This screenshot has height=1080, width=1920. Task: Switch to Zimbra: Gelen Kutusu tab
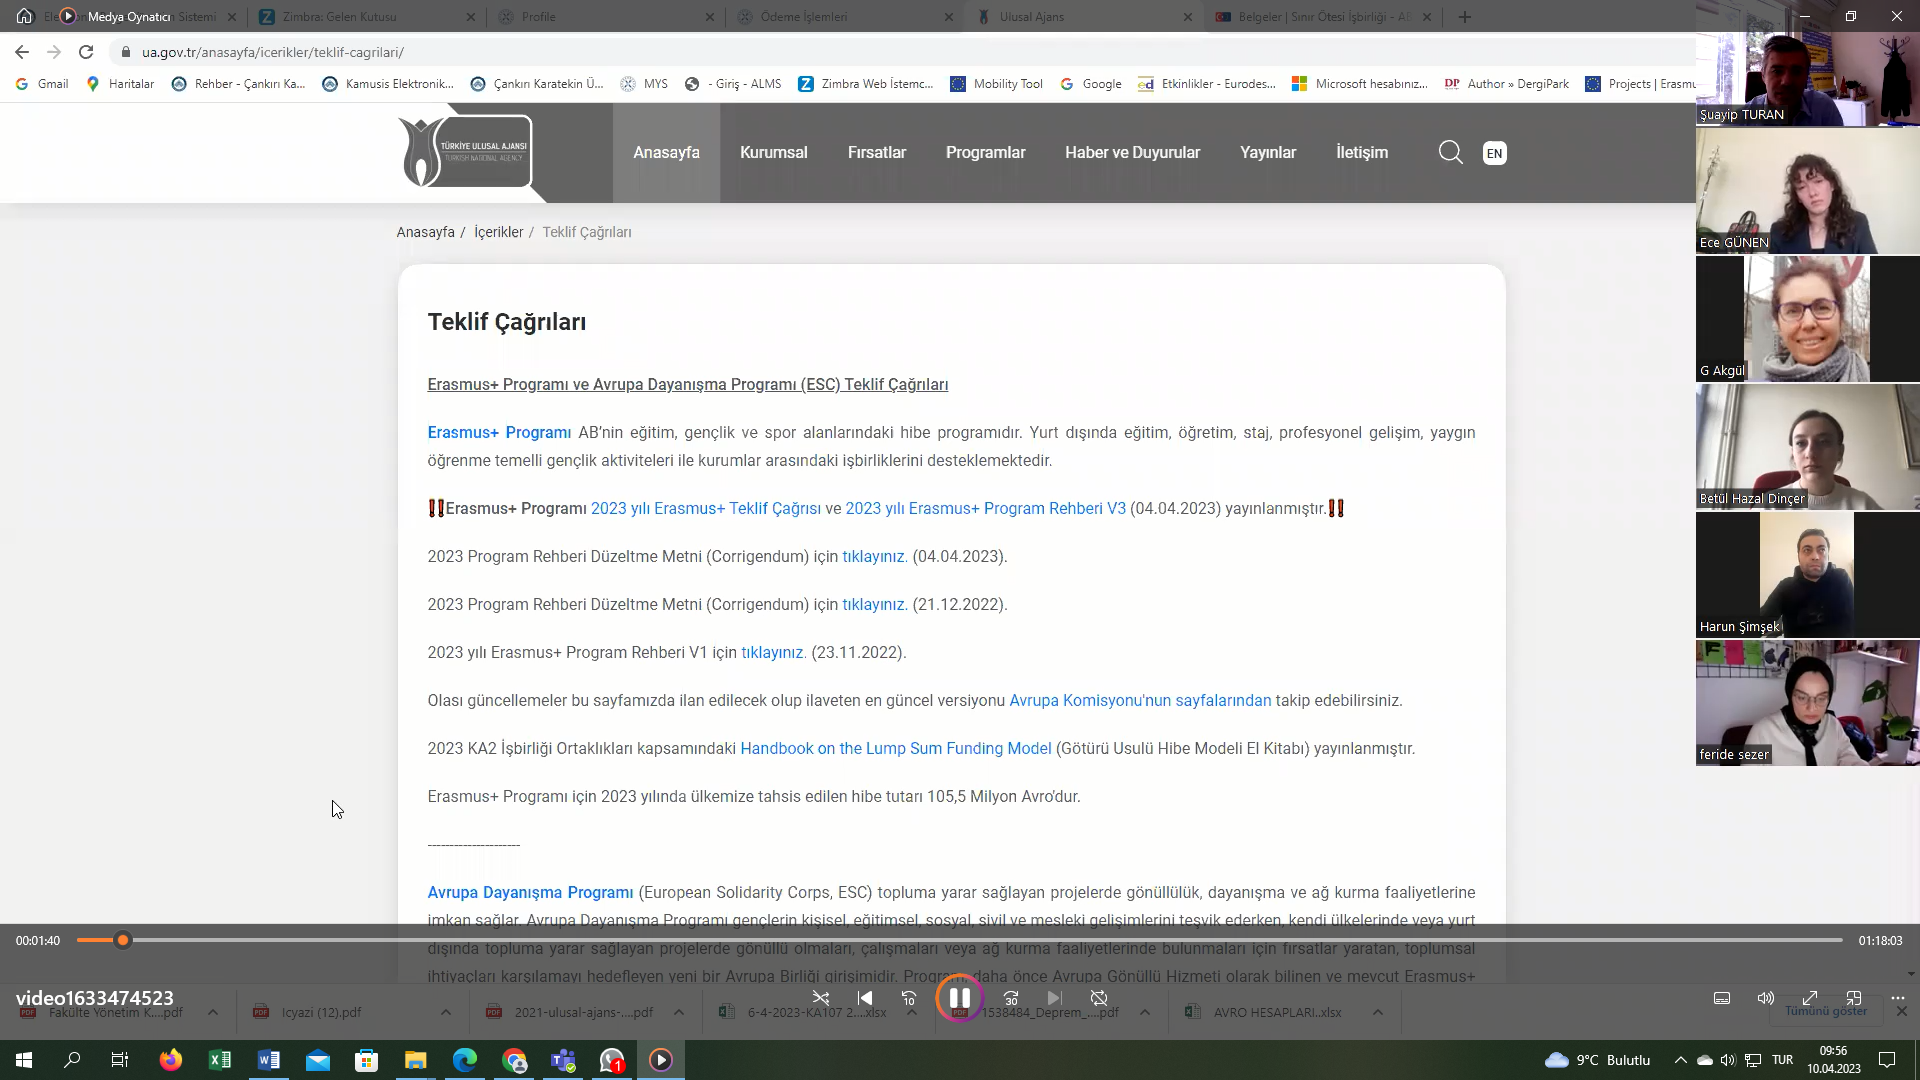point(365,17)
